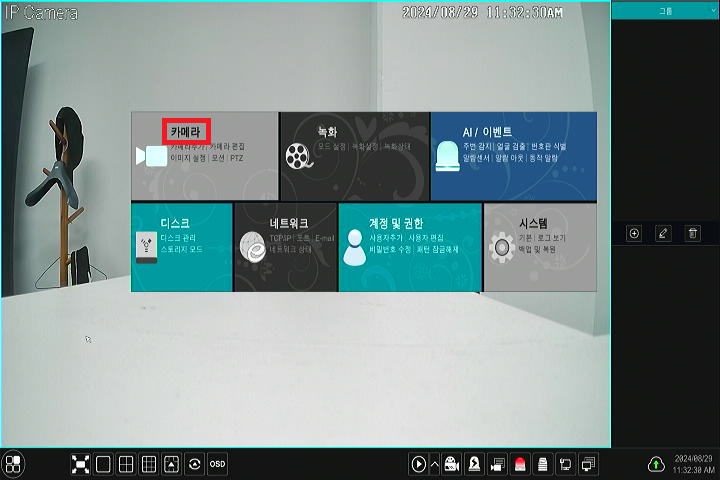Select the nine-split view layout icon

click(x=149, y=464)
